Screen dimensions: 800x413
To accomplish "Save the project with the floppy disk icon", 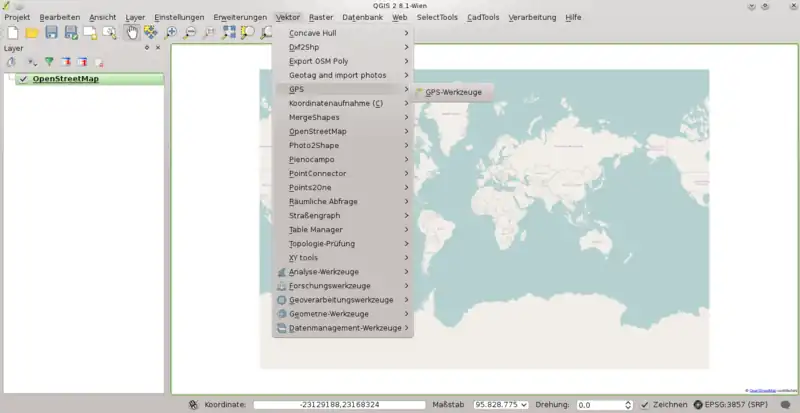I will (x=51, y=33).
